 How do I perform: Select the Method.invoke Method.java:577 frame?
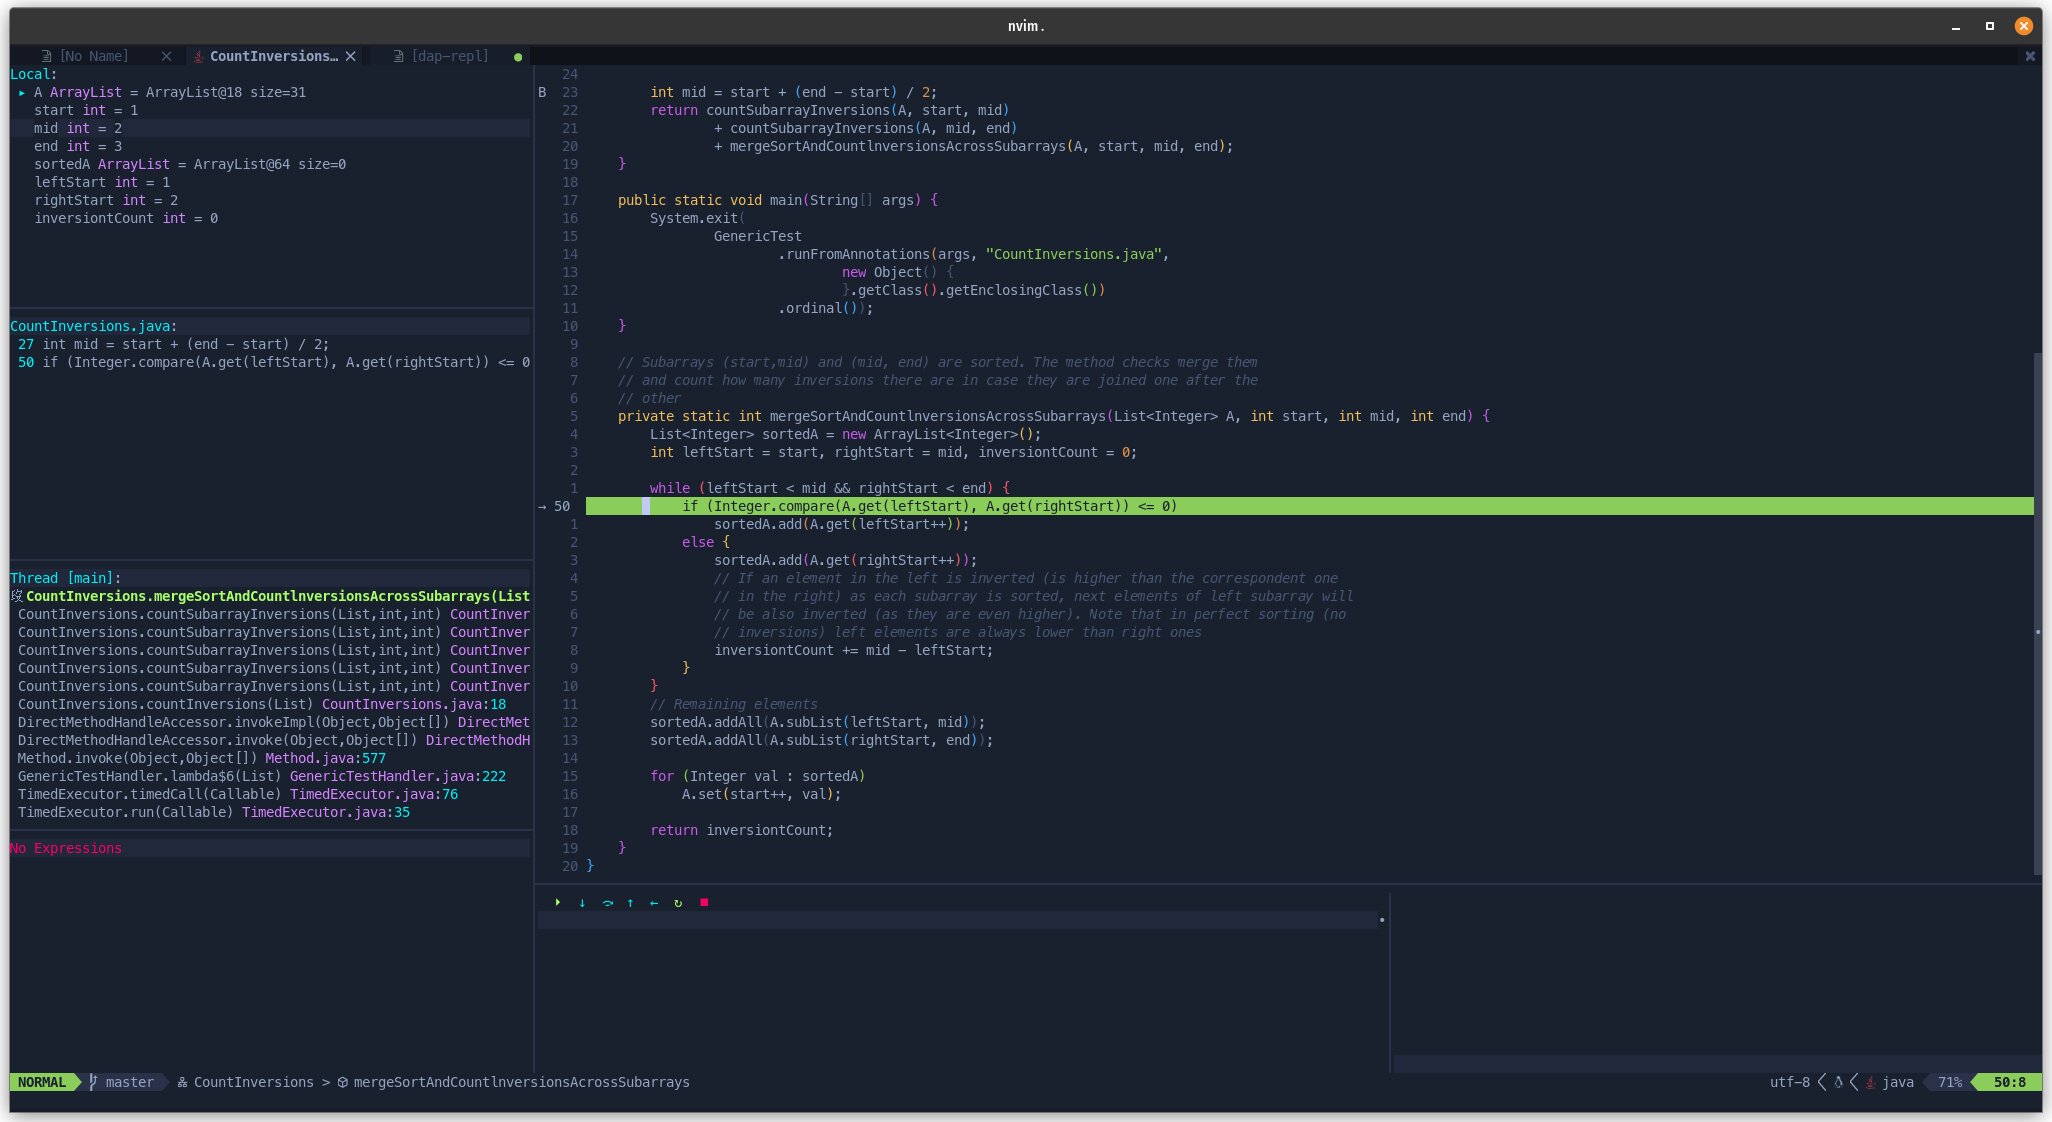202,758
